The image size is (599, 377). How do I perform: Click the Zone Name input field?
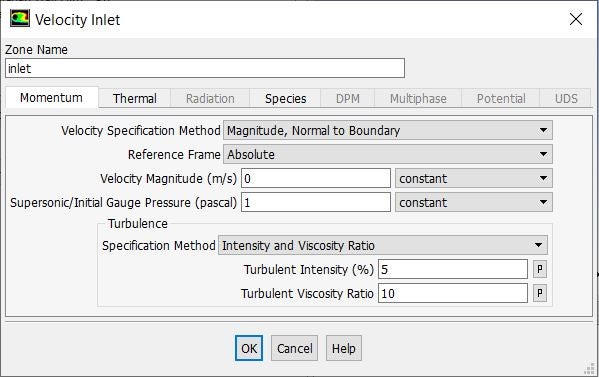[205, 68]
